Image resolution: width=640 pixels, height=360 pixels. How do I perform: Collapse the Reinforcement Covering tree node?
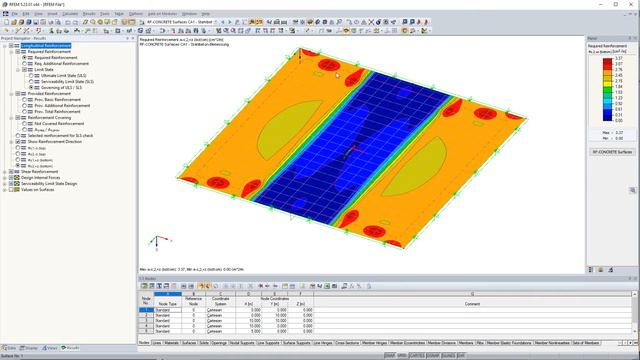11,118
